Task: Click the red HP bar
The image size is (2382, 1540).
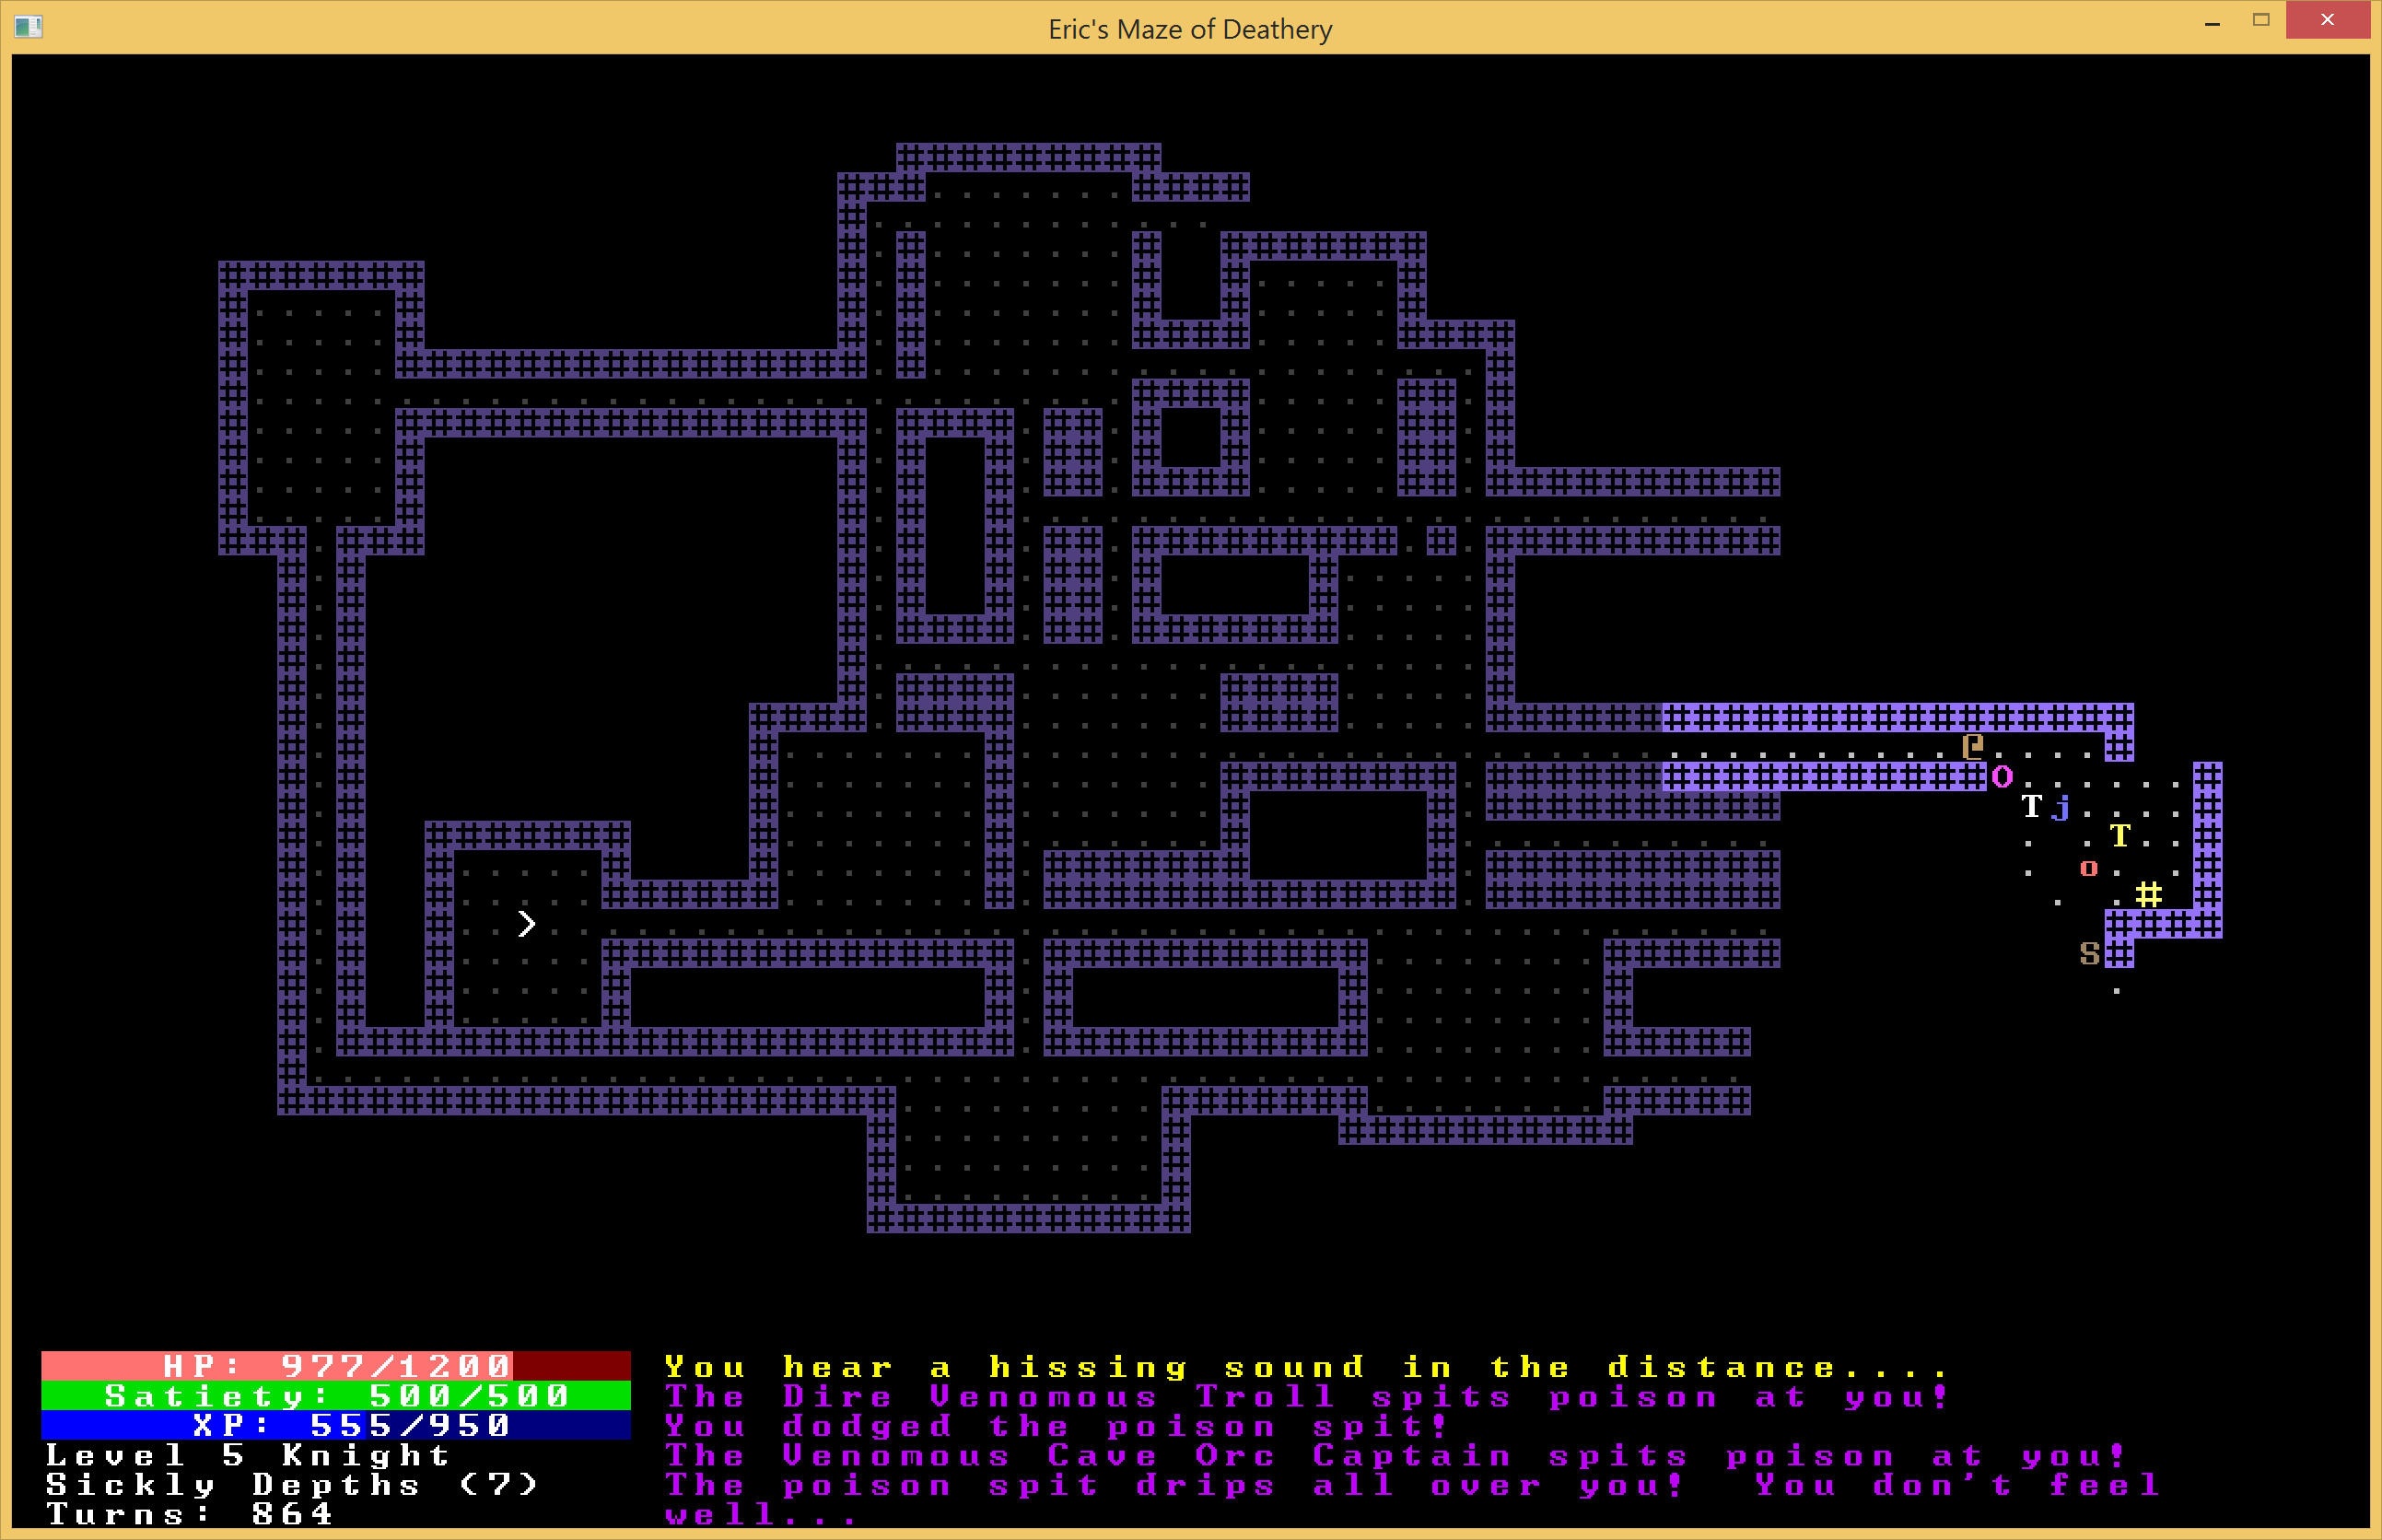Action: click(x=336, y=1365)
